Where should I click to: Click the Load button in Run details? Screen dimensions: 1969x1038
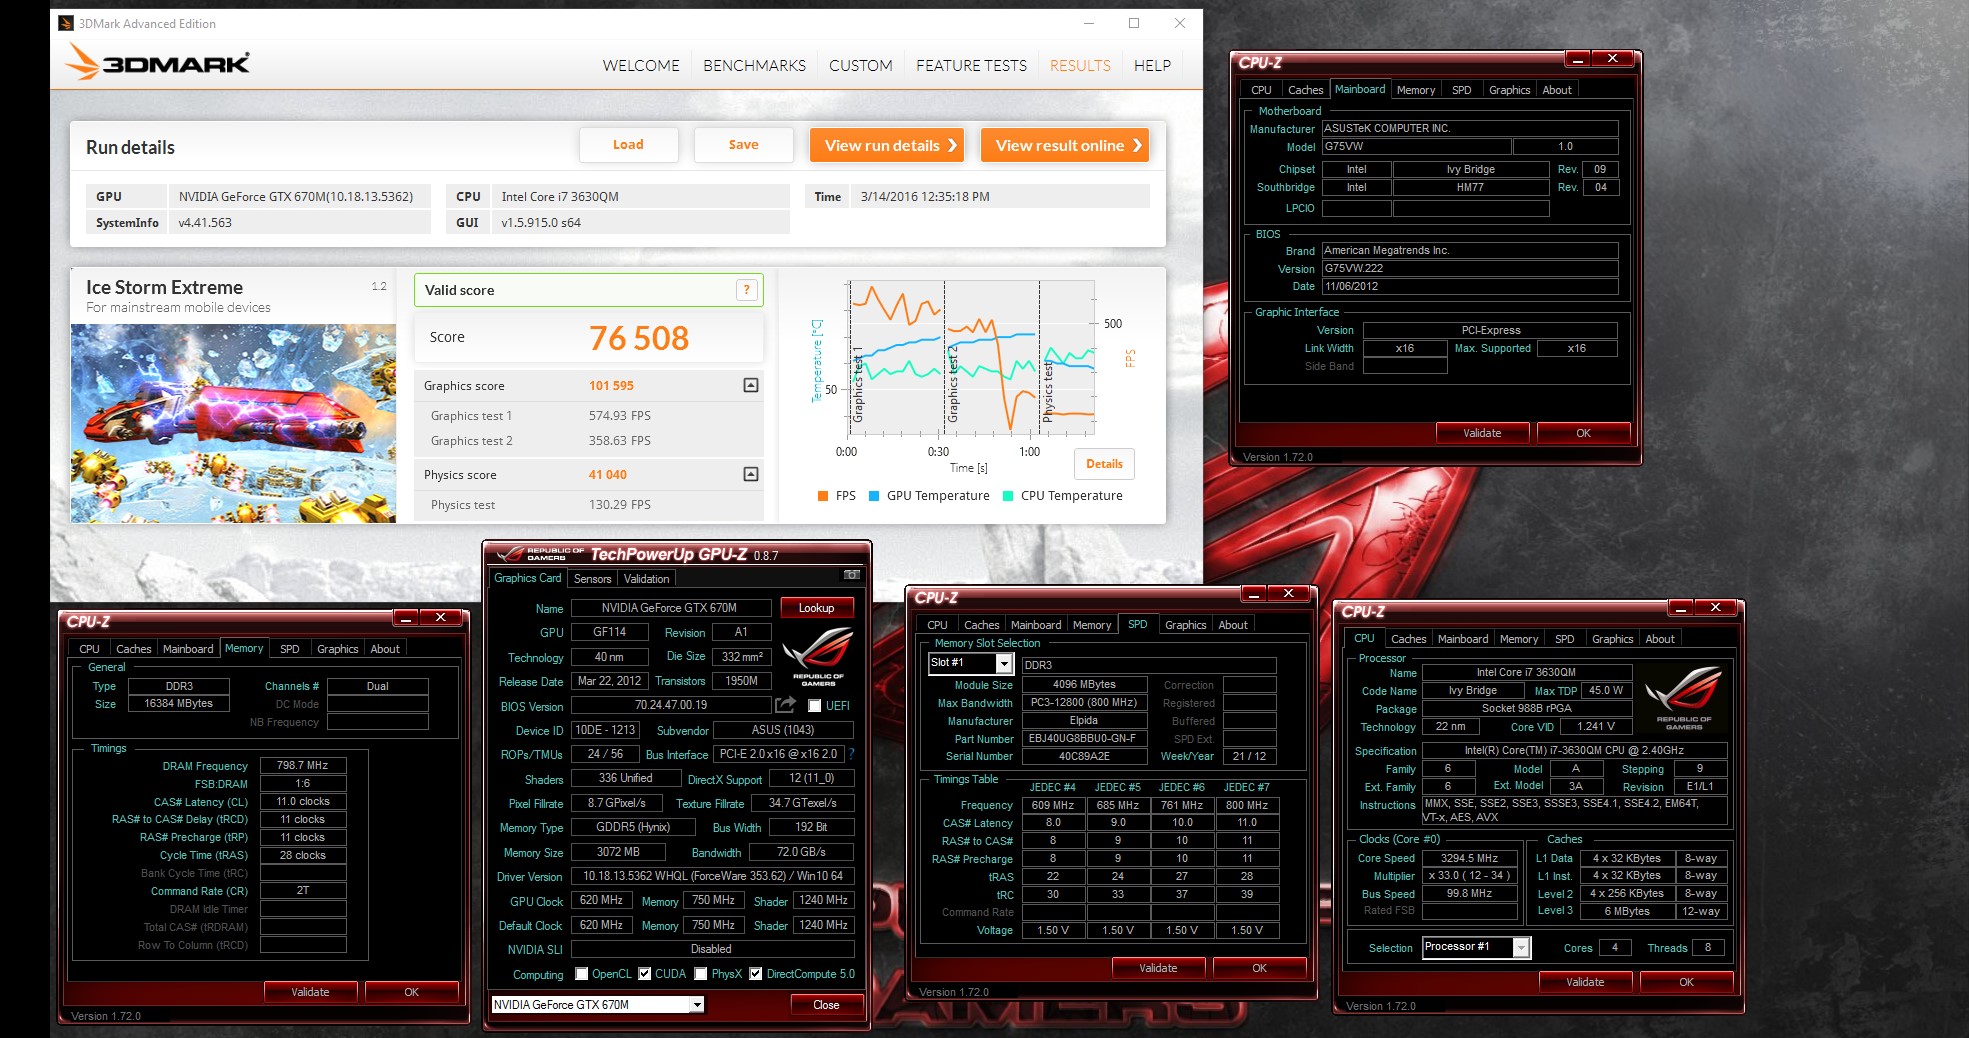(x=628, y=145)
